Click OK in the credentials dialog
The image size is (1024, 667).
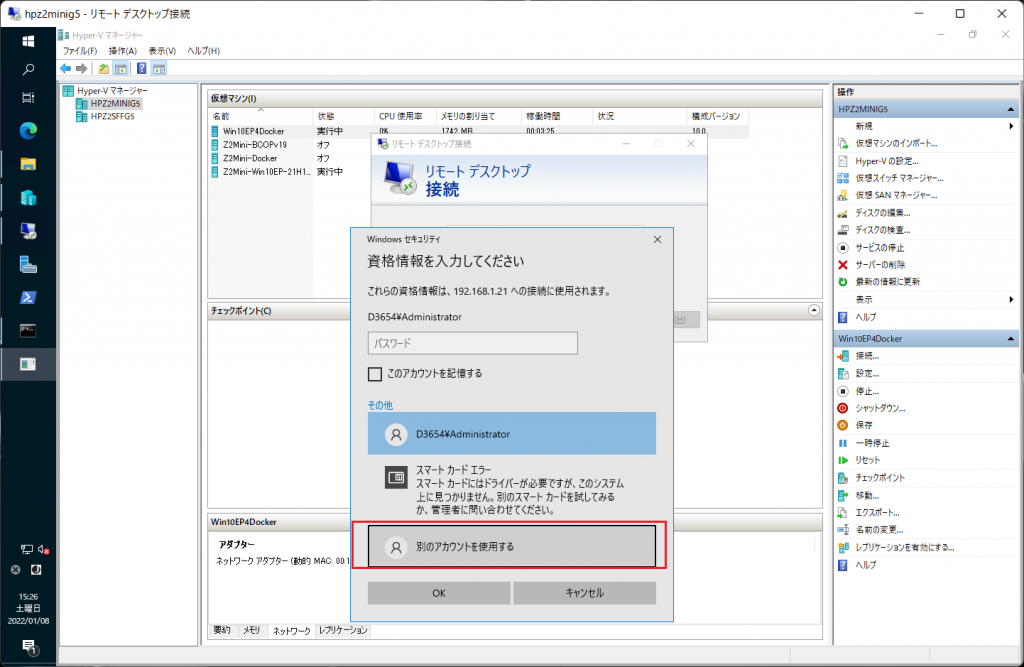438,593
